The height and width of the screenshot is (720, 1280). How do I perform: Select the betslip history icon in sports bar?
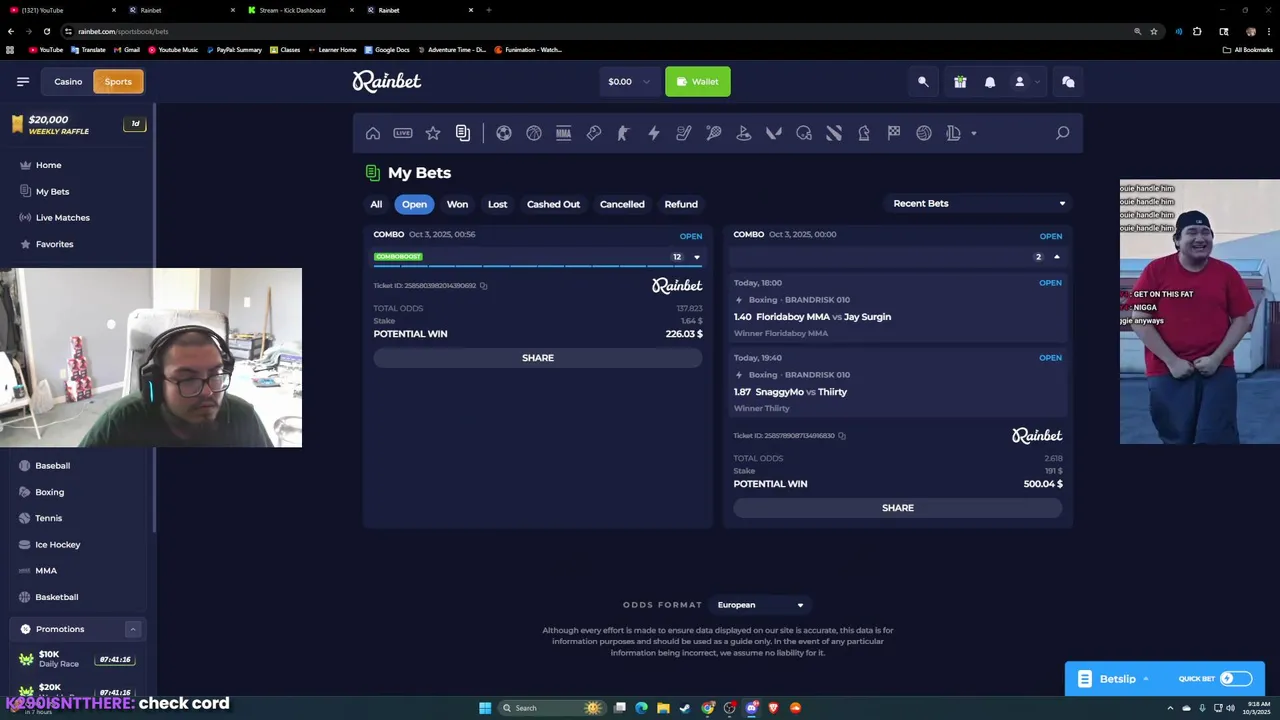point(463,133)
